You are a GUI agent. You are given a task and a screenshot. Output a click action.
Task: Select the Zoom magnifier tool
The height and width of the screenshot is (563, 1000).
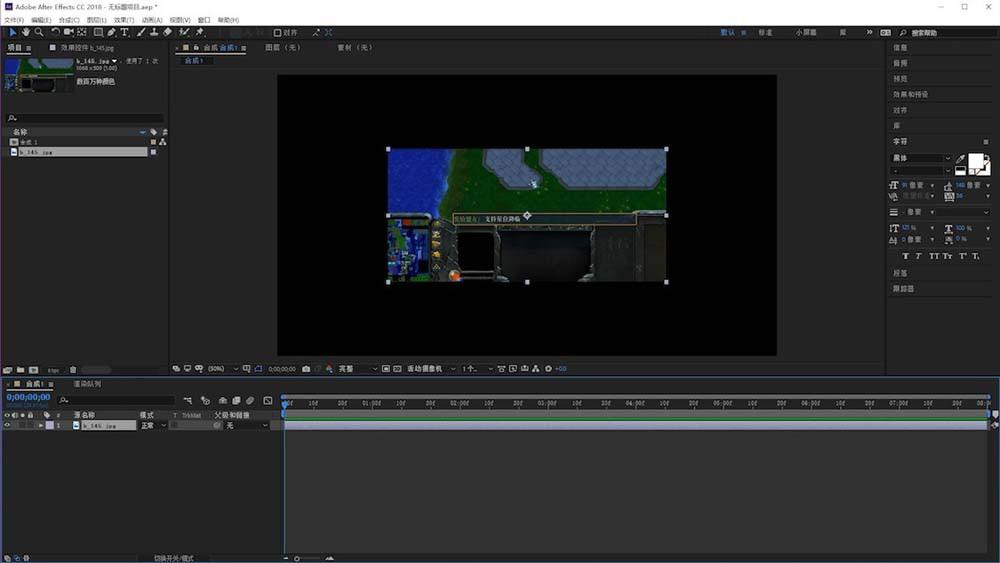click(x=39, y=32)
